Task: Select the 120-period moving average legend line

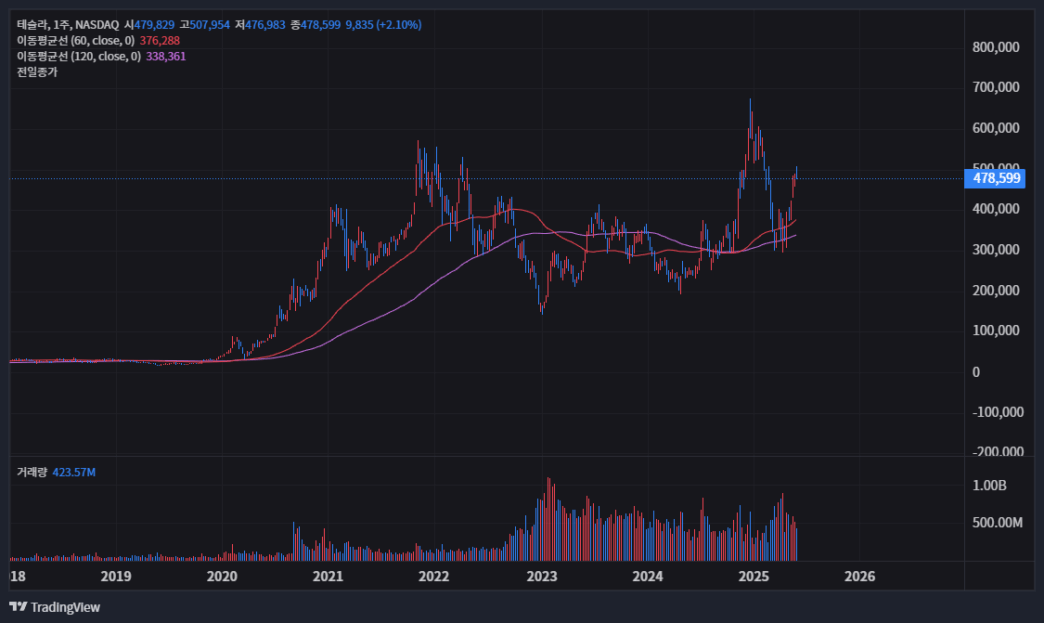Action: 101,57
